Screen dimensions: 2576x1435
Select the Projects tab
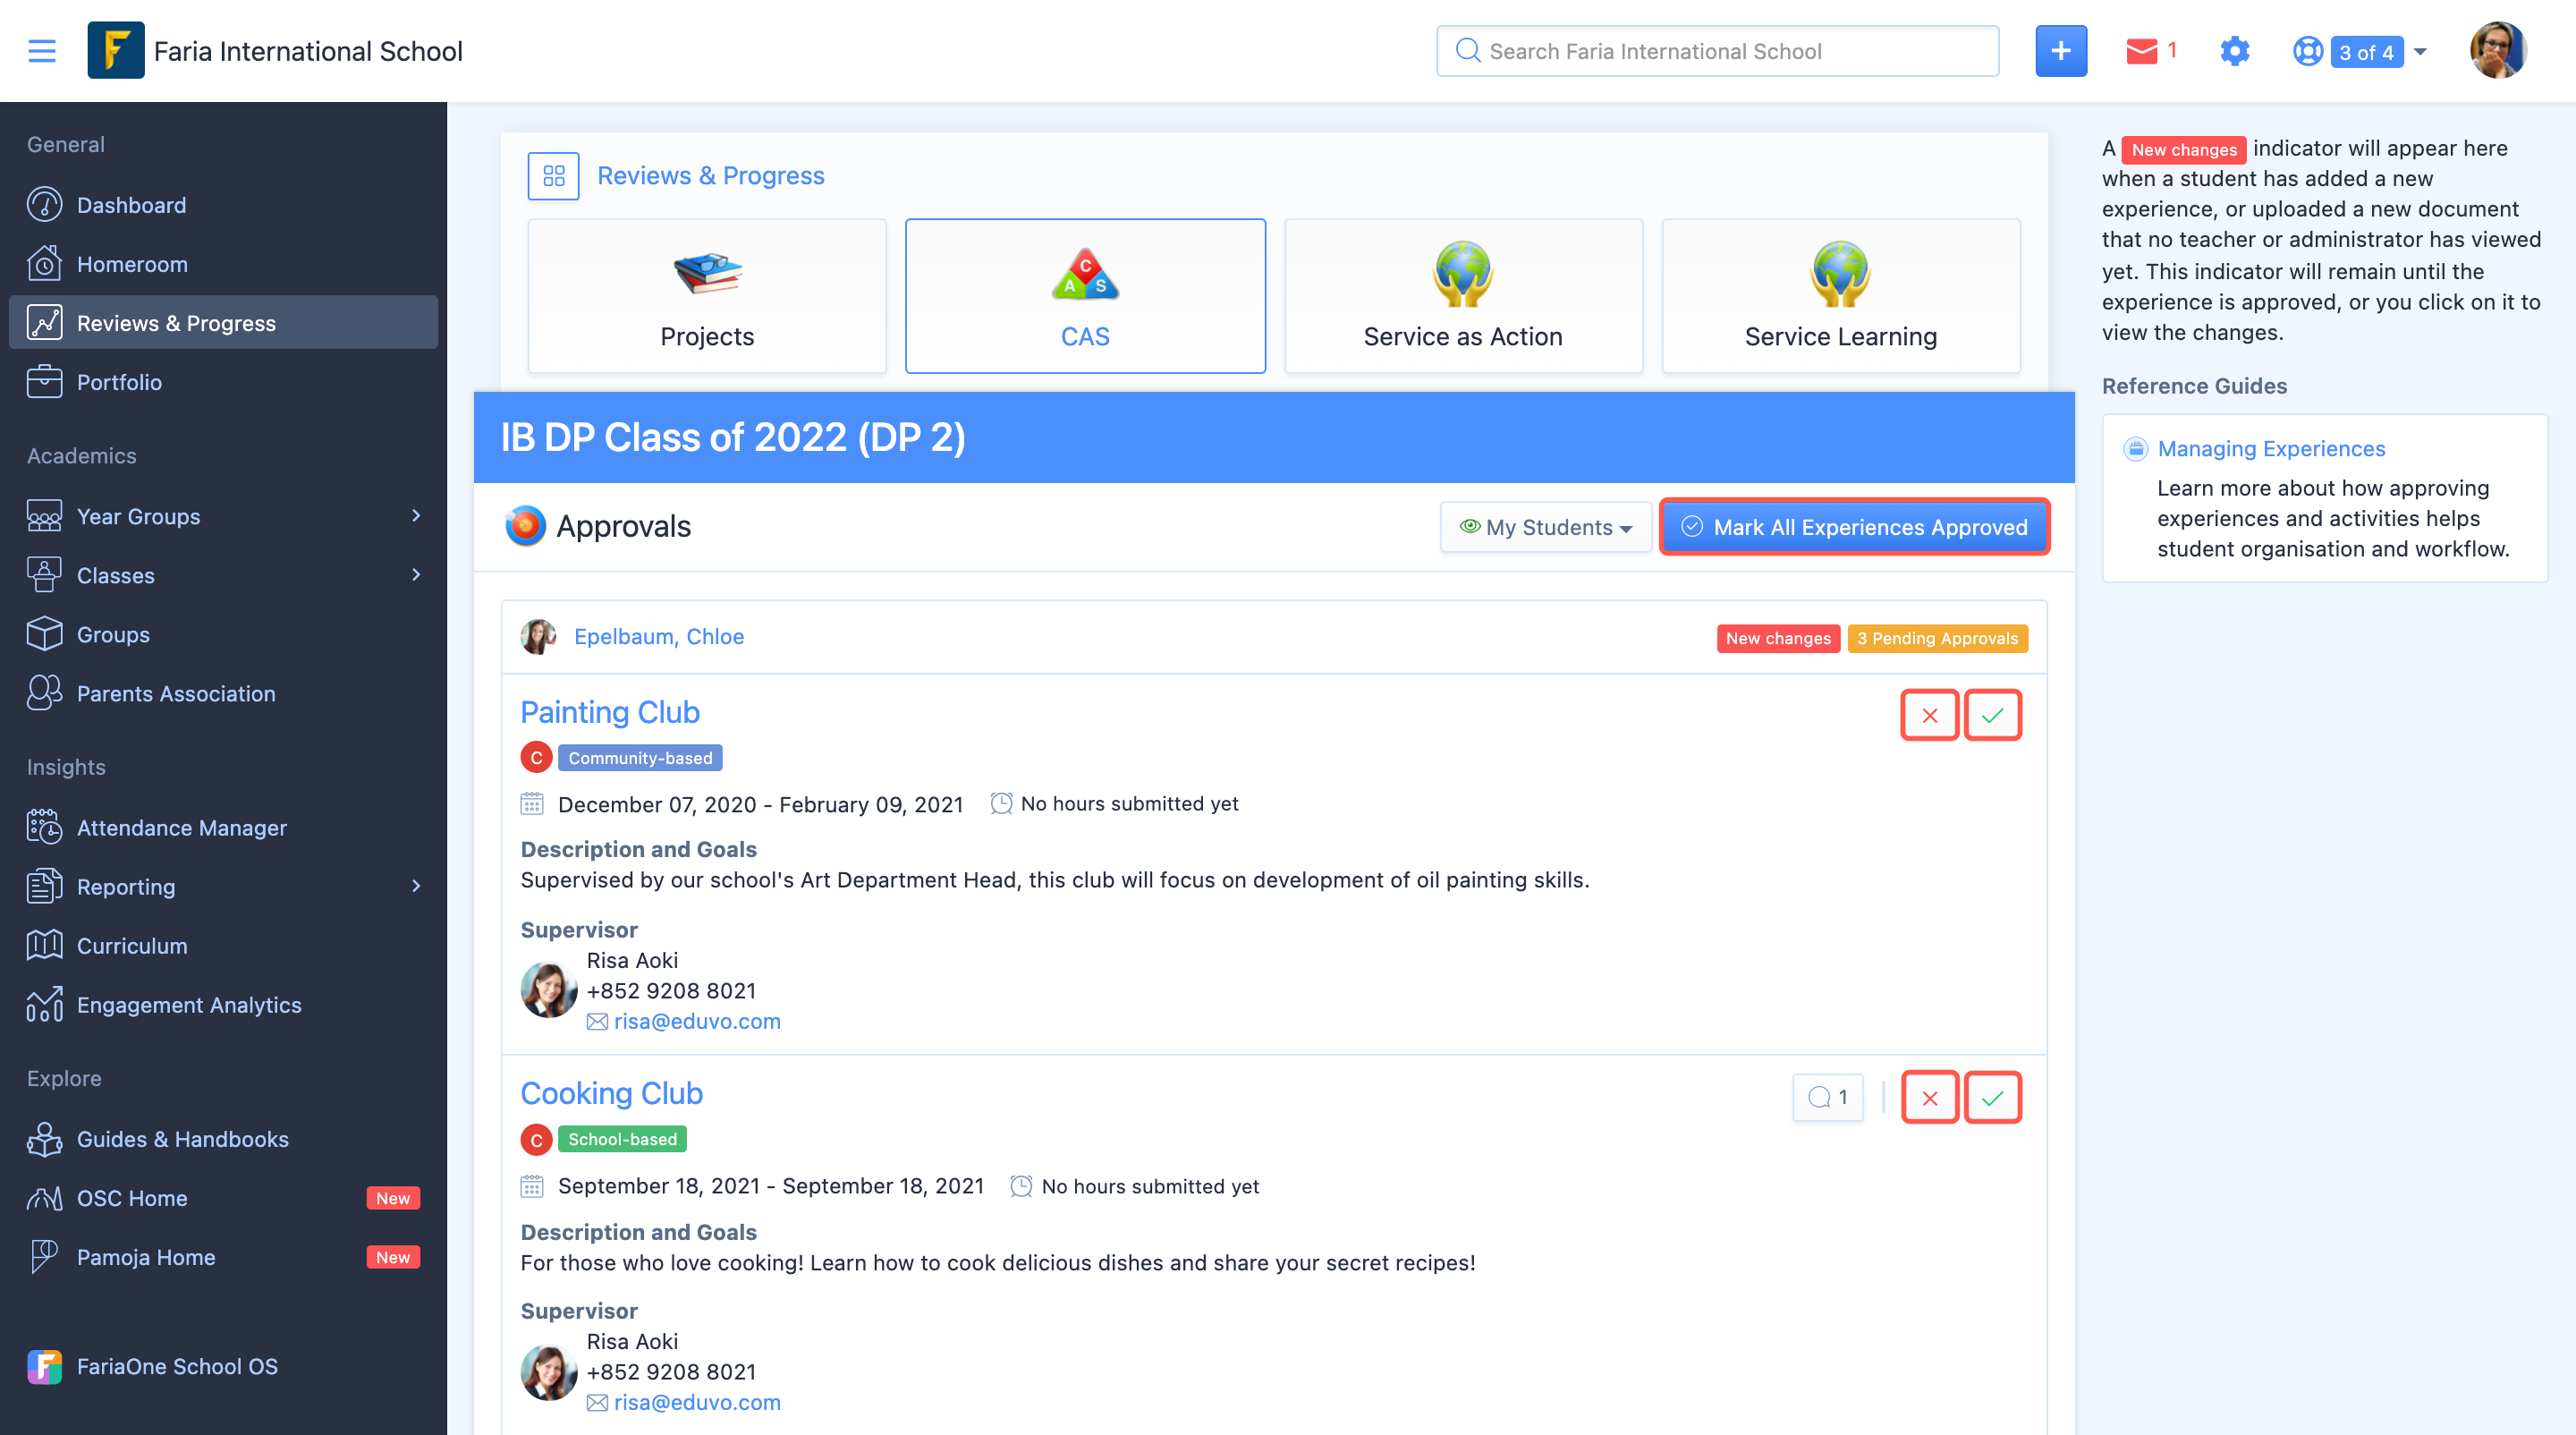pyautogui.click(x=707, y=296)
